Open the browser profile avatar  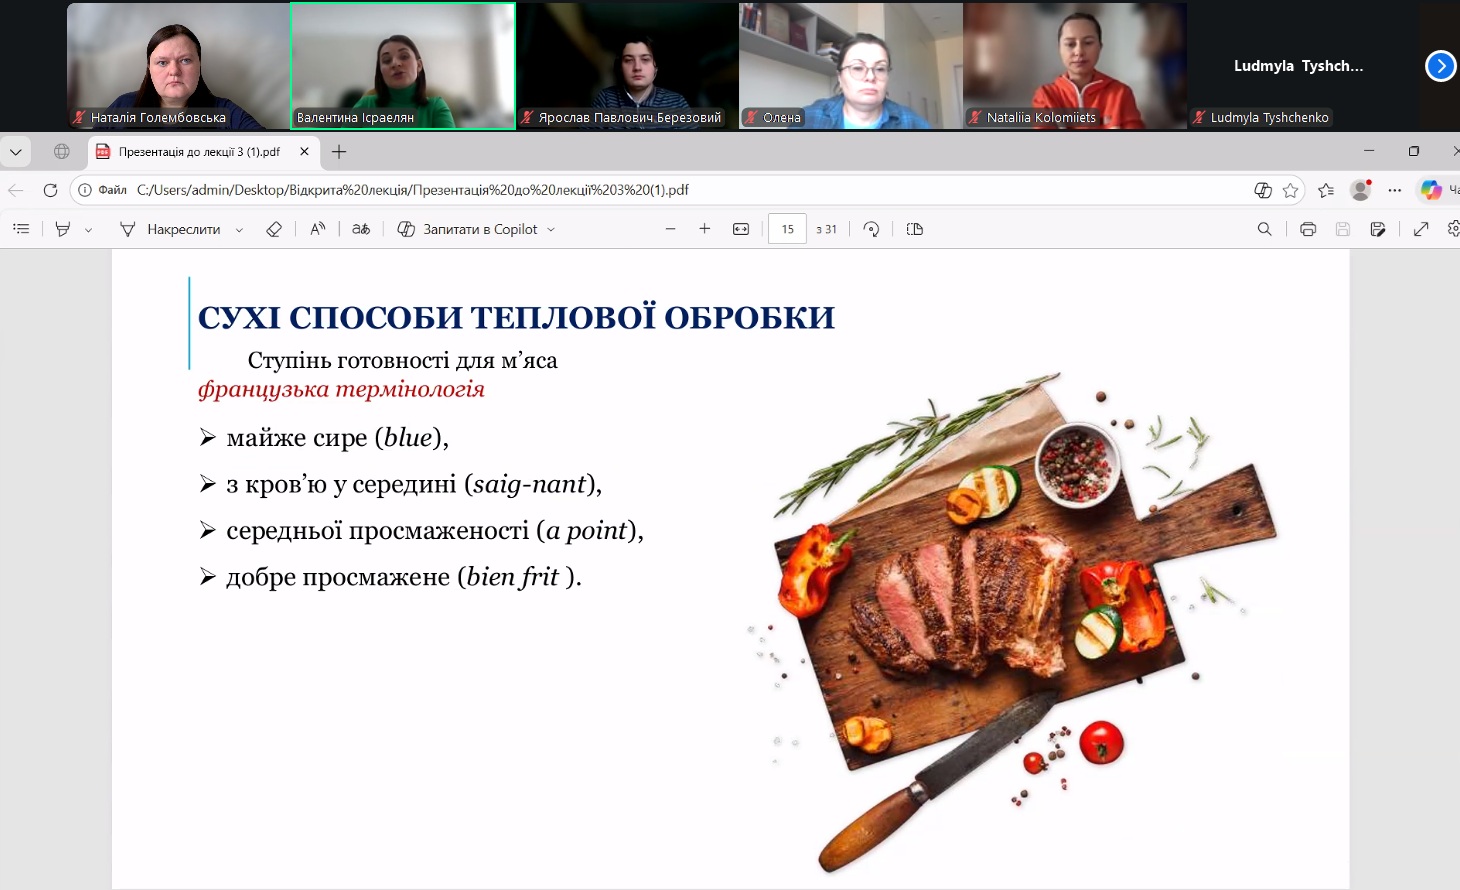tap(1361, 190)
